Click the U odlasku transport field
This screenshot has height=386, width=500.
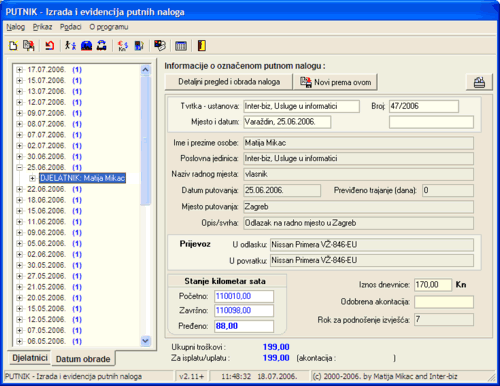(372, 245)
